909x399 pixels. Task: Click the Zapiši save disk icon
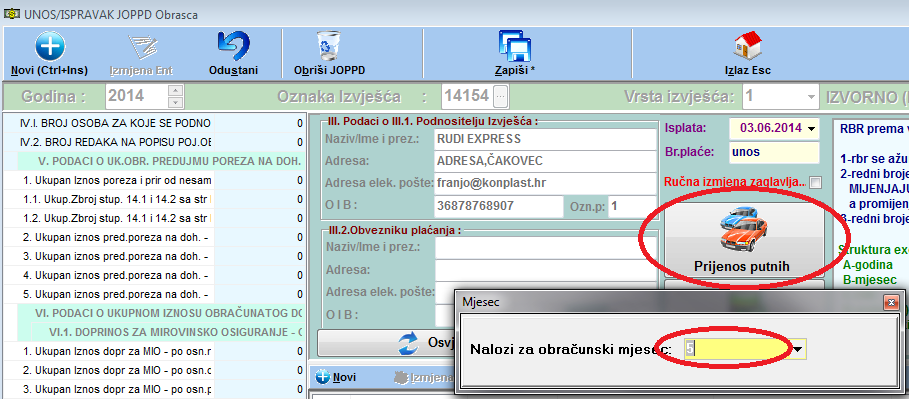tap(515, 46)
